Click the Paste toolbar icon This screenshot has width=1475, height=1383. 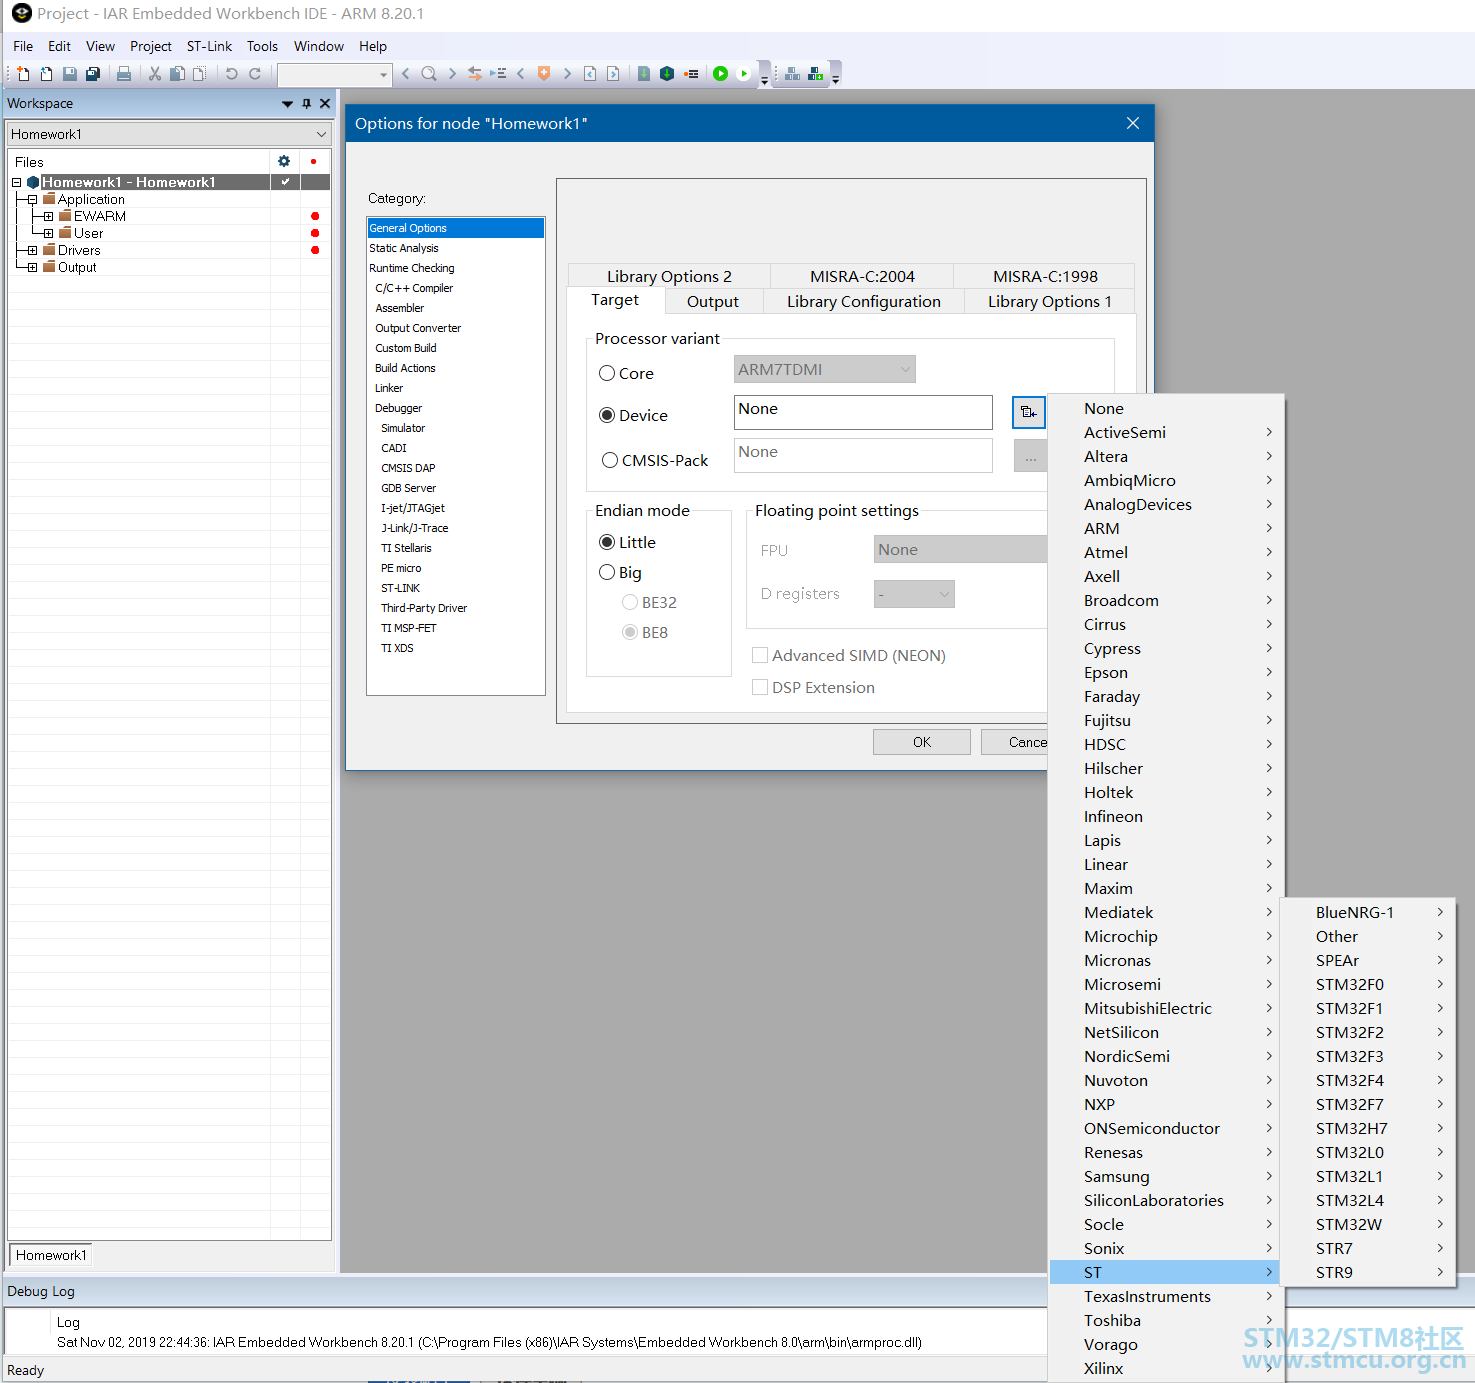pos(200,74)
